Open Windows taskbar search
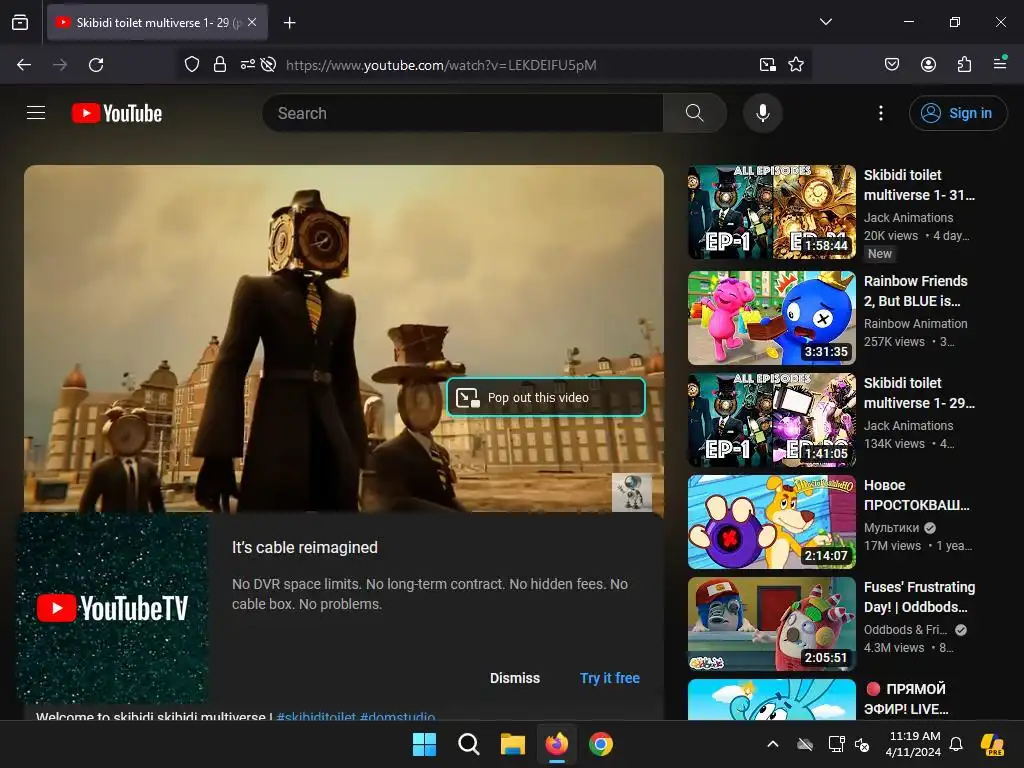Screen dimensions: 1024x768 pos(468,744)
